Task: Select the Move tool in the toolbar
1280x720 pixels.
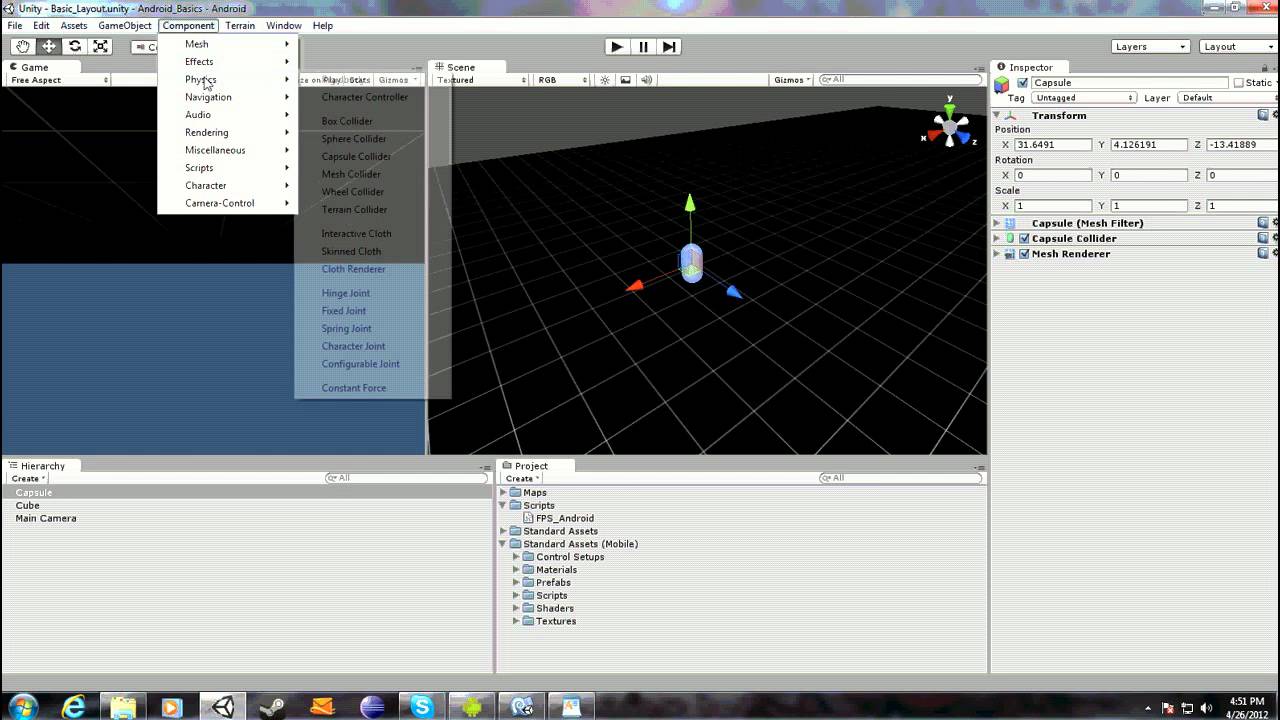Action: [48, 46]
